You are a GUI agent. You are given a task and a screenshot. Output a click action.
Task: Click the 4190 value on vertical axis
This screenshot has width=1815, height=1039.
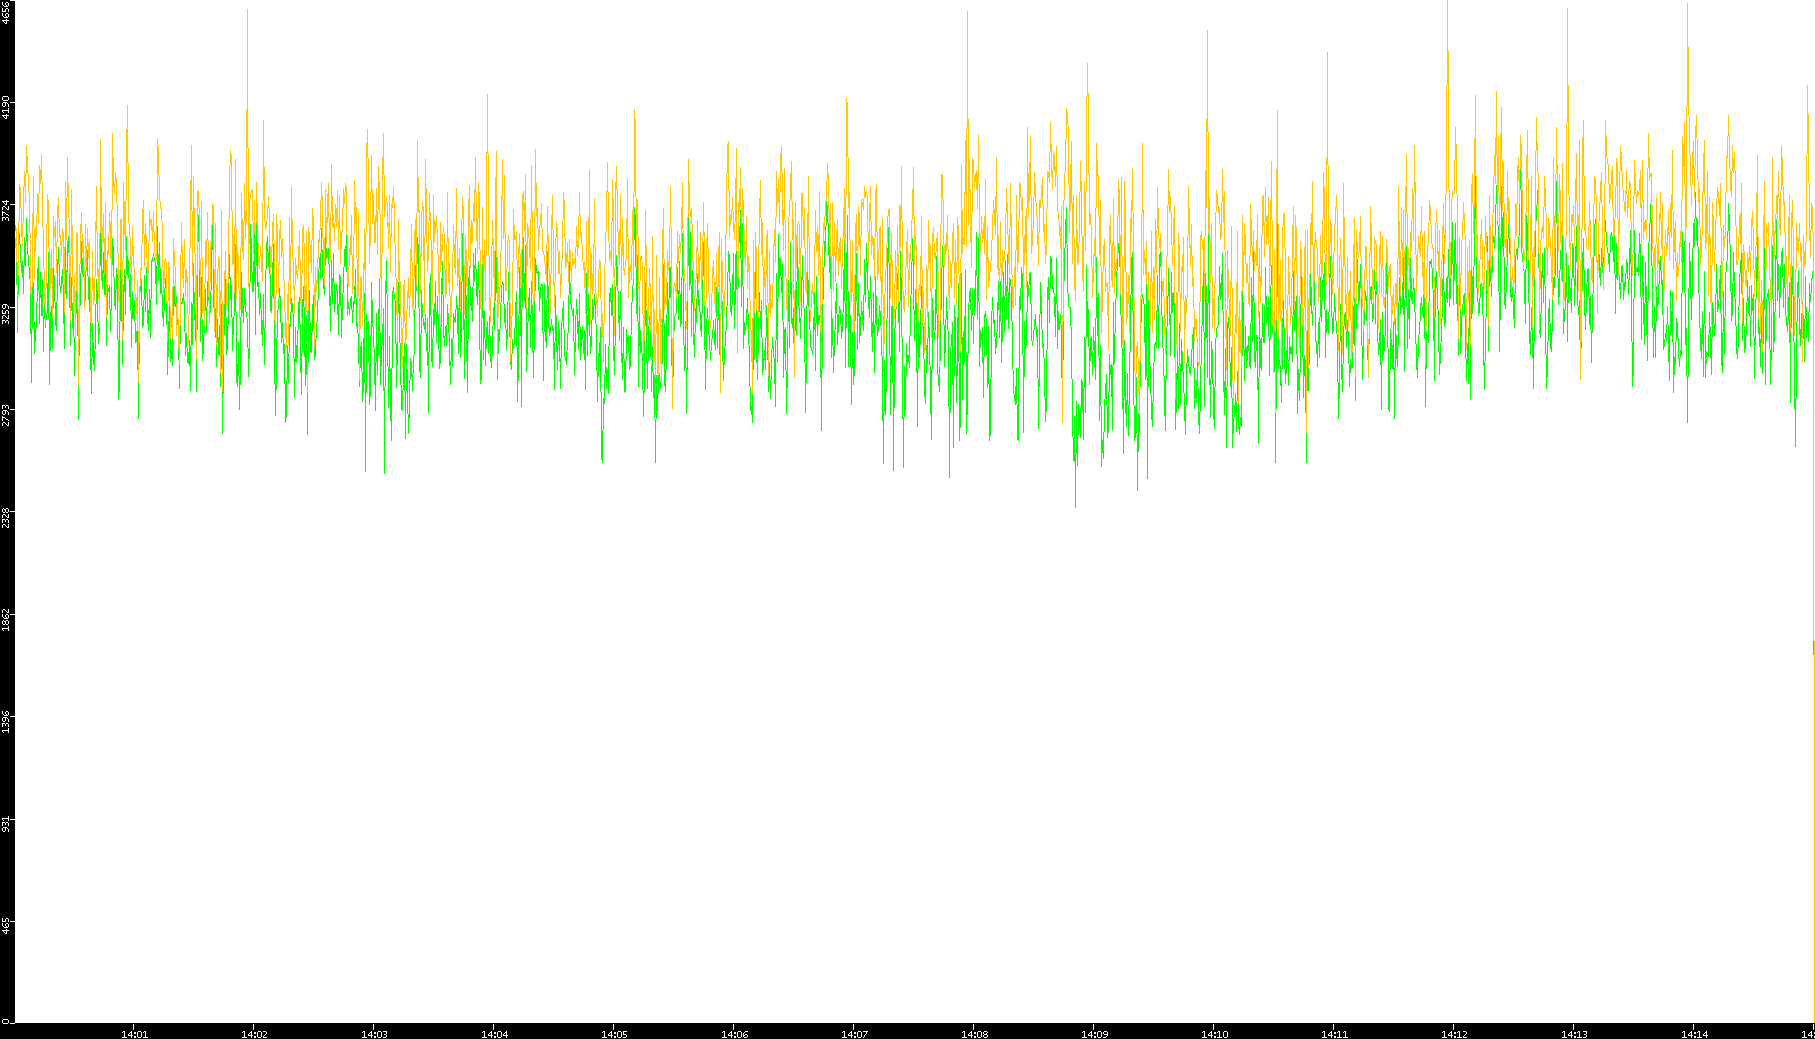pos(7,106)
